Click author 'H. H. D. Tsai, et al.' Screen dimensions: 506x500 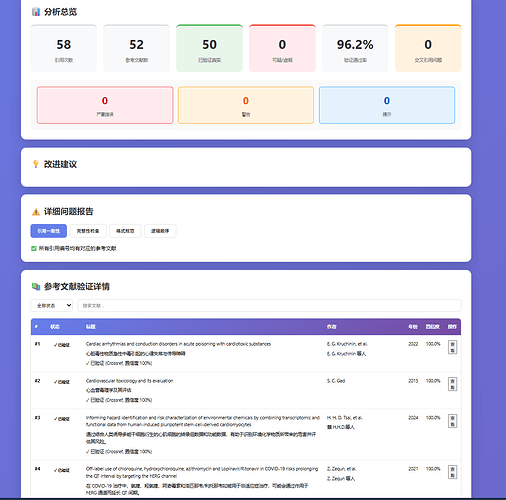[x=345, y=418]
